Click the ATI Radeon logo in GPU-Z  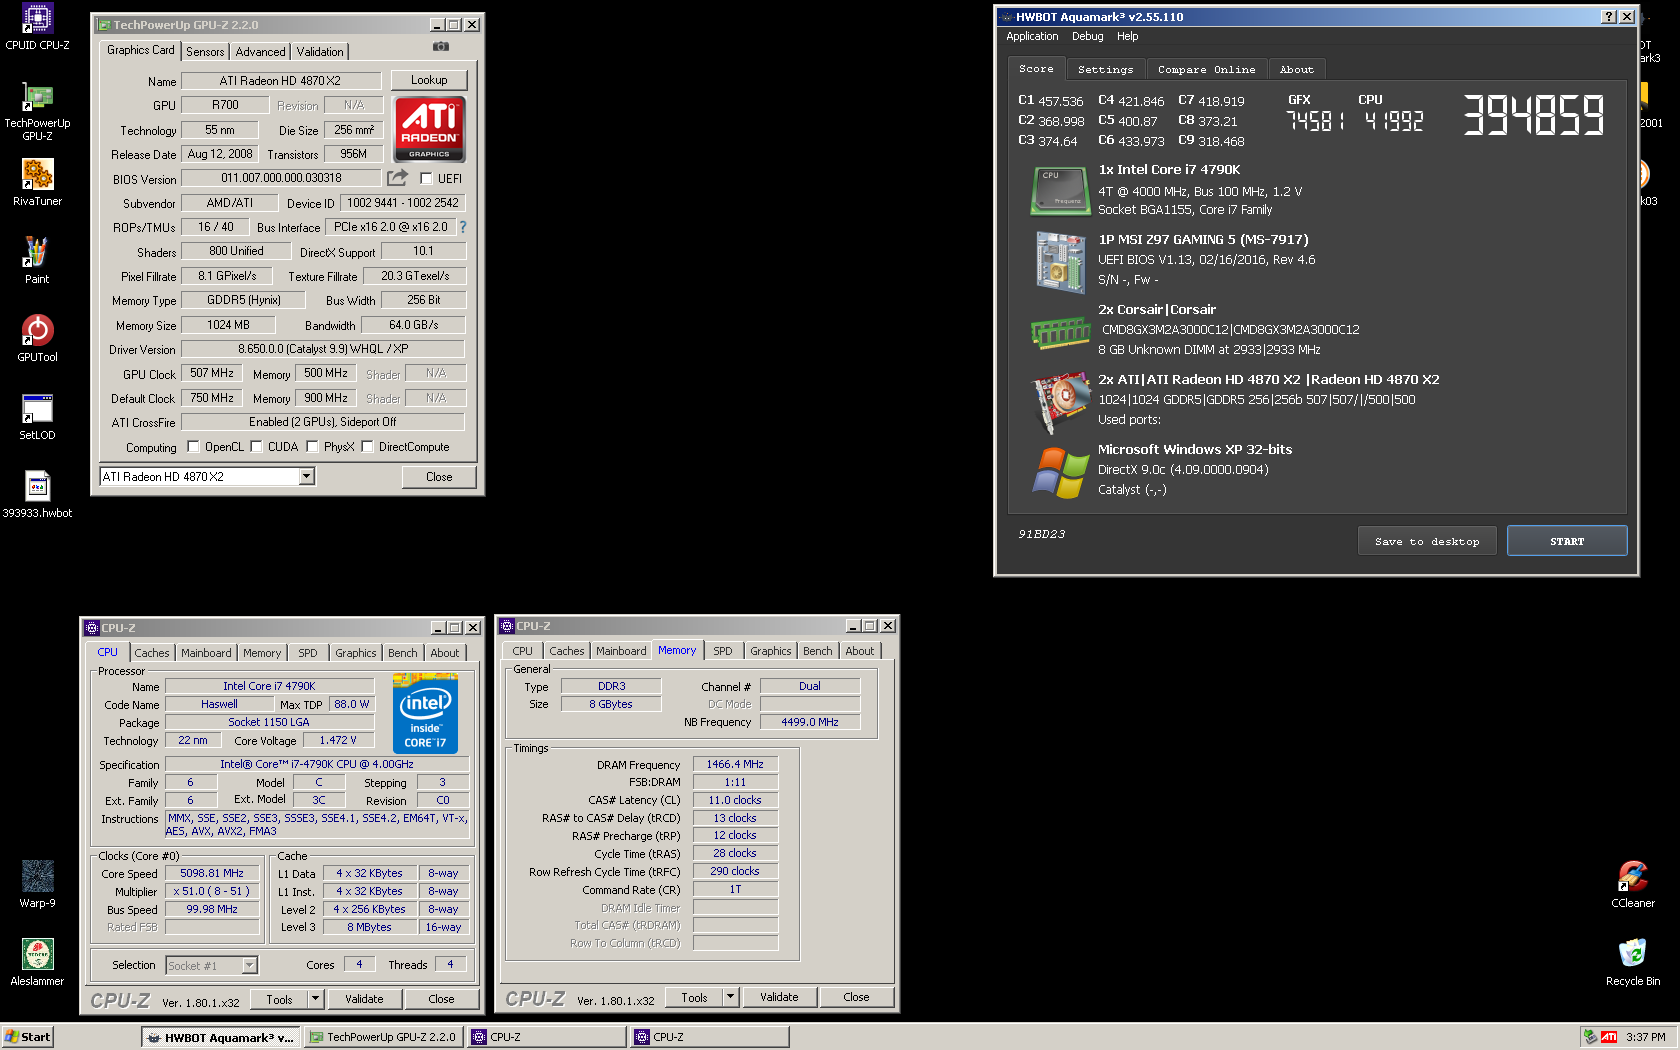(429, 129)
